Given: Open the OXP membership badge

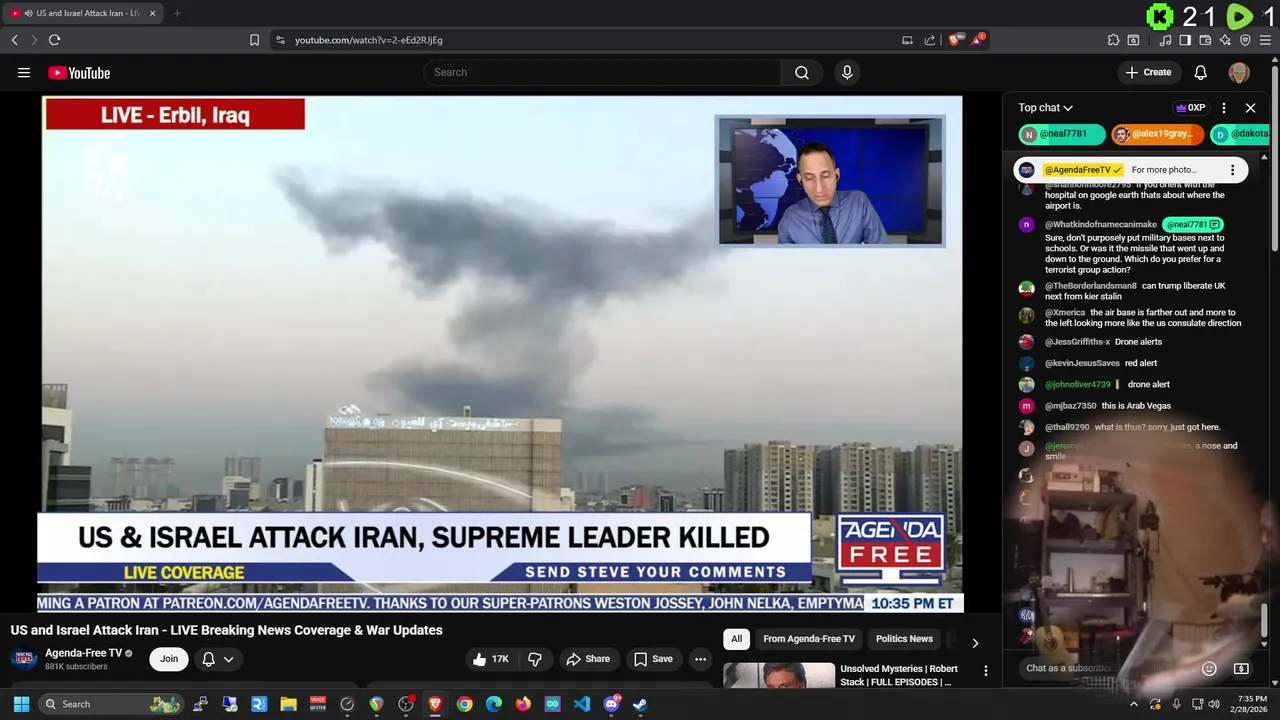Looking at the screenshot, I should [1190, 108].
